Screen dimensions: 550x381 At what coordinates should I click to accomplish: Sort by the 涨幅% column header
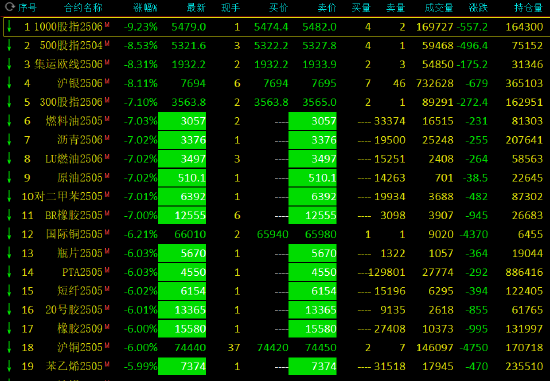[x=145, y=7]
